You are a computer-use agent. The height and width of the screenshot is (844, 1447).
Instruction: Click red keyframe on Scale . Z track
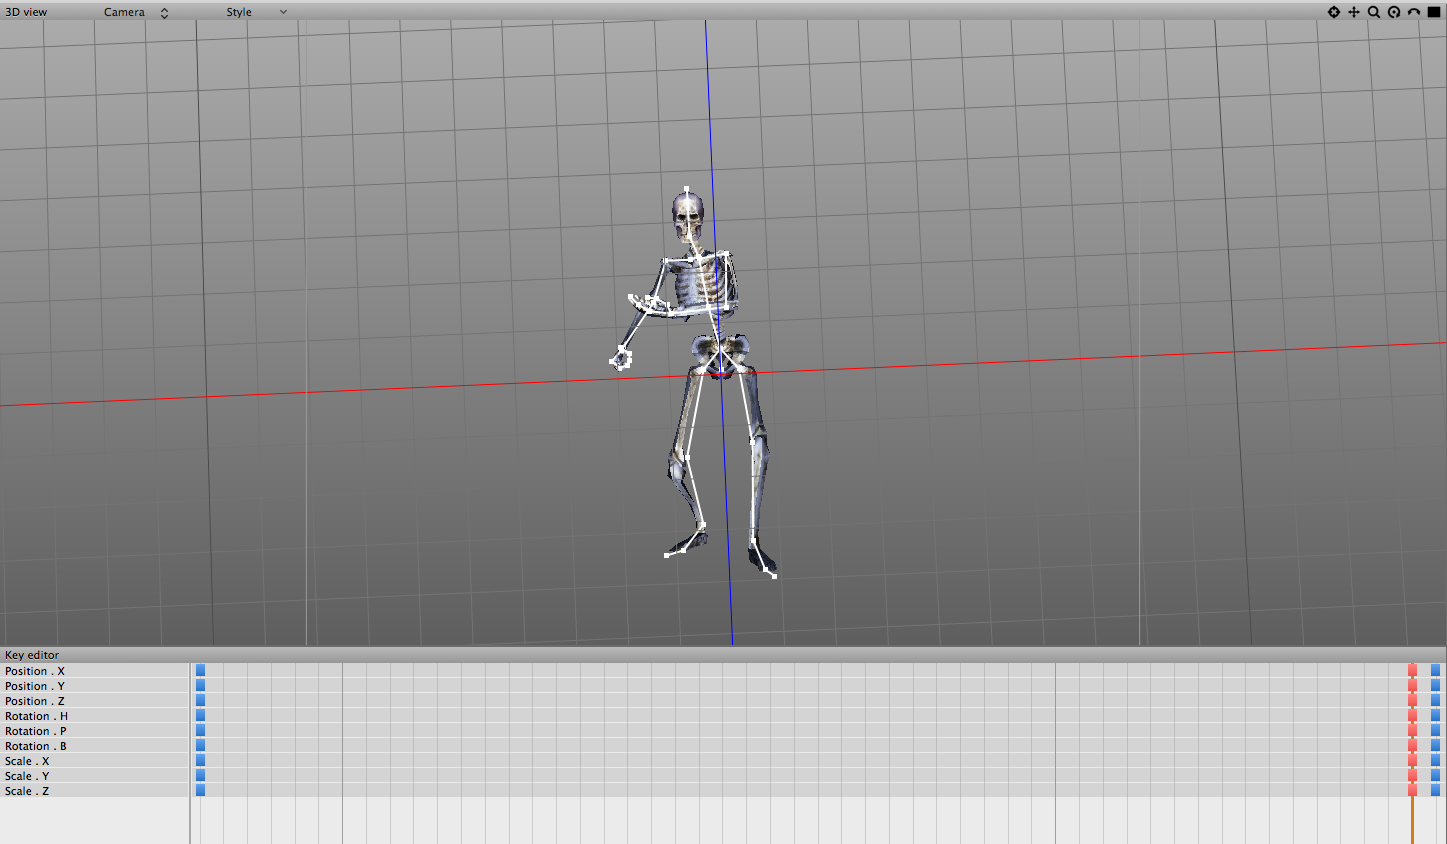pos(1412,791)
